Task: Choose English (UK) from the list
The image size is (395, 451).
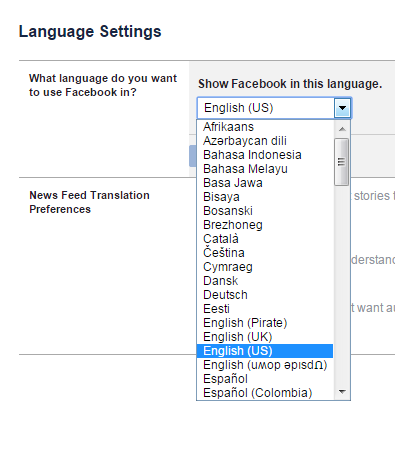Action: [x=265, y=337]
